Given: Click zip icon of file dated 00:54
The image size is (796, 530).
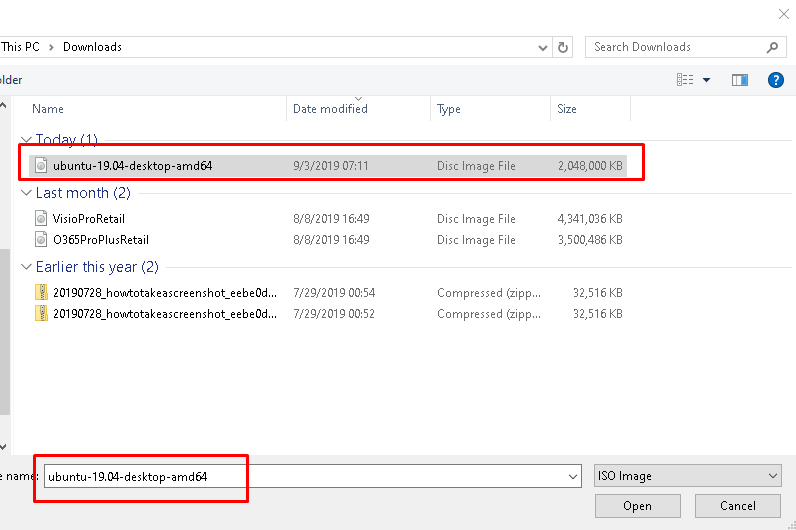Looking at the screenshot, I should click(x=41, y=292).
